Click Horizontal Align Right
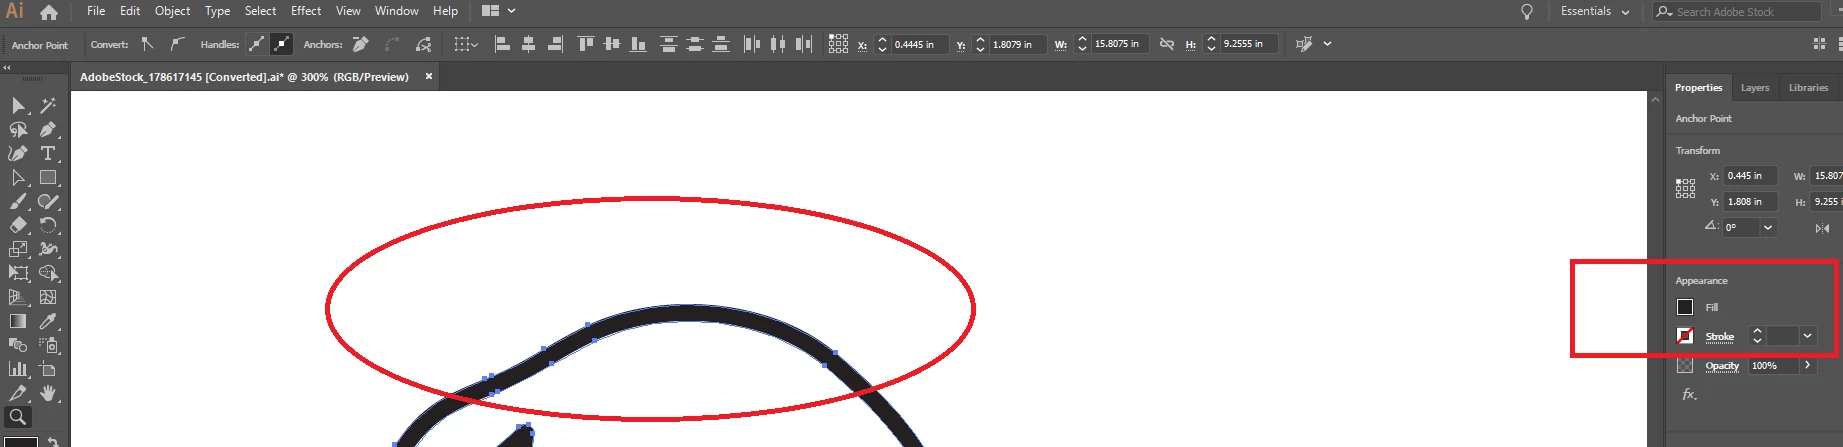This screenshot has height=447, width=1843. pos(555,44)
